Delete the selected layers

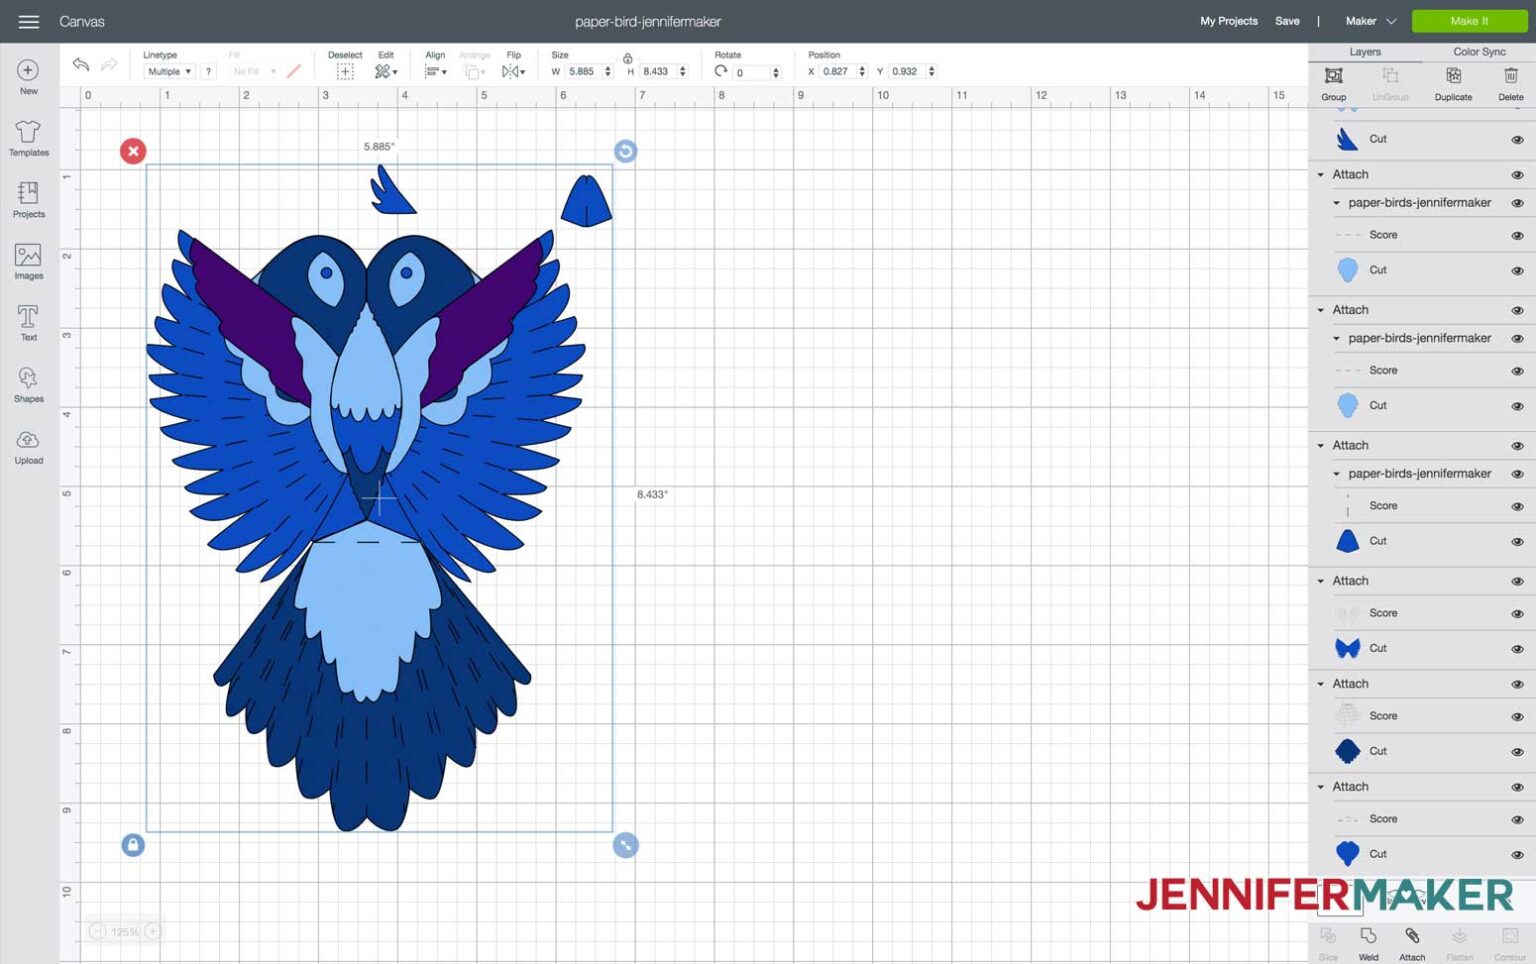coord(1510,83)
